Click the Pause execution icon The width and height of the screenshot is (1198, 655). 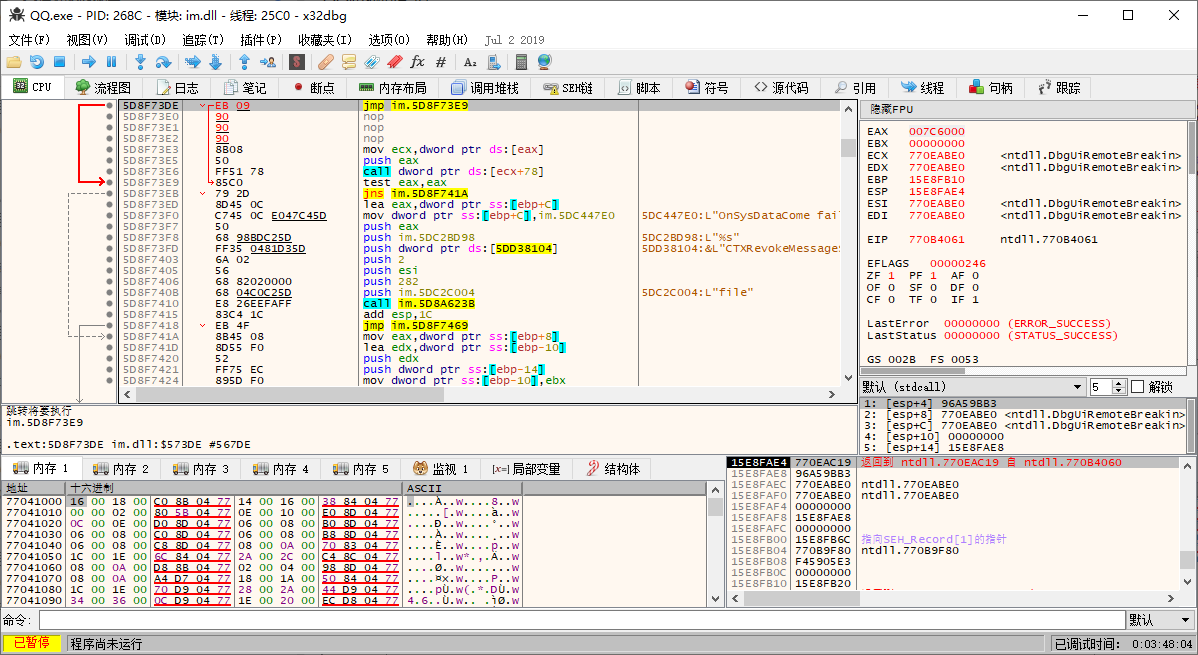point(111,62)
